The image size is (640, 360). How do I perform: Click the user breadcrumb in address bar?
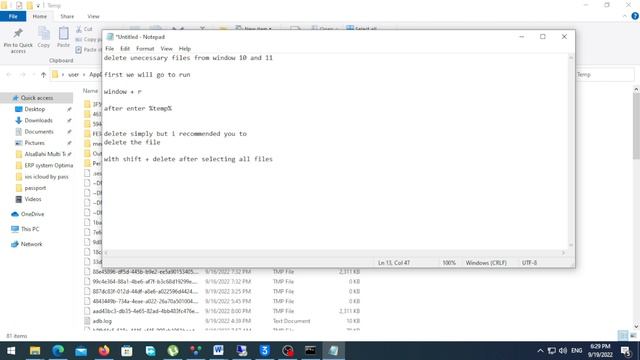(x=73, y=75)
